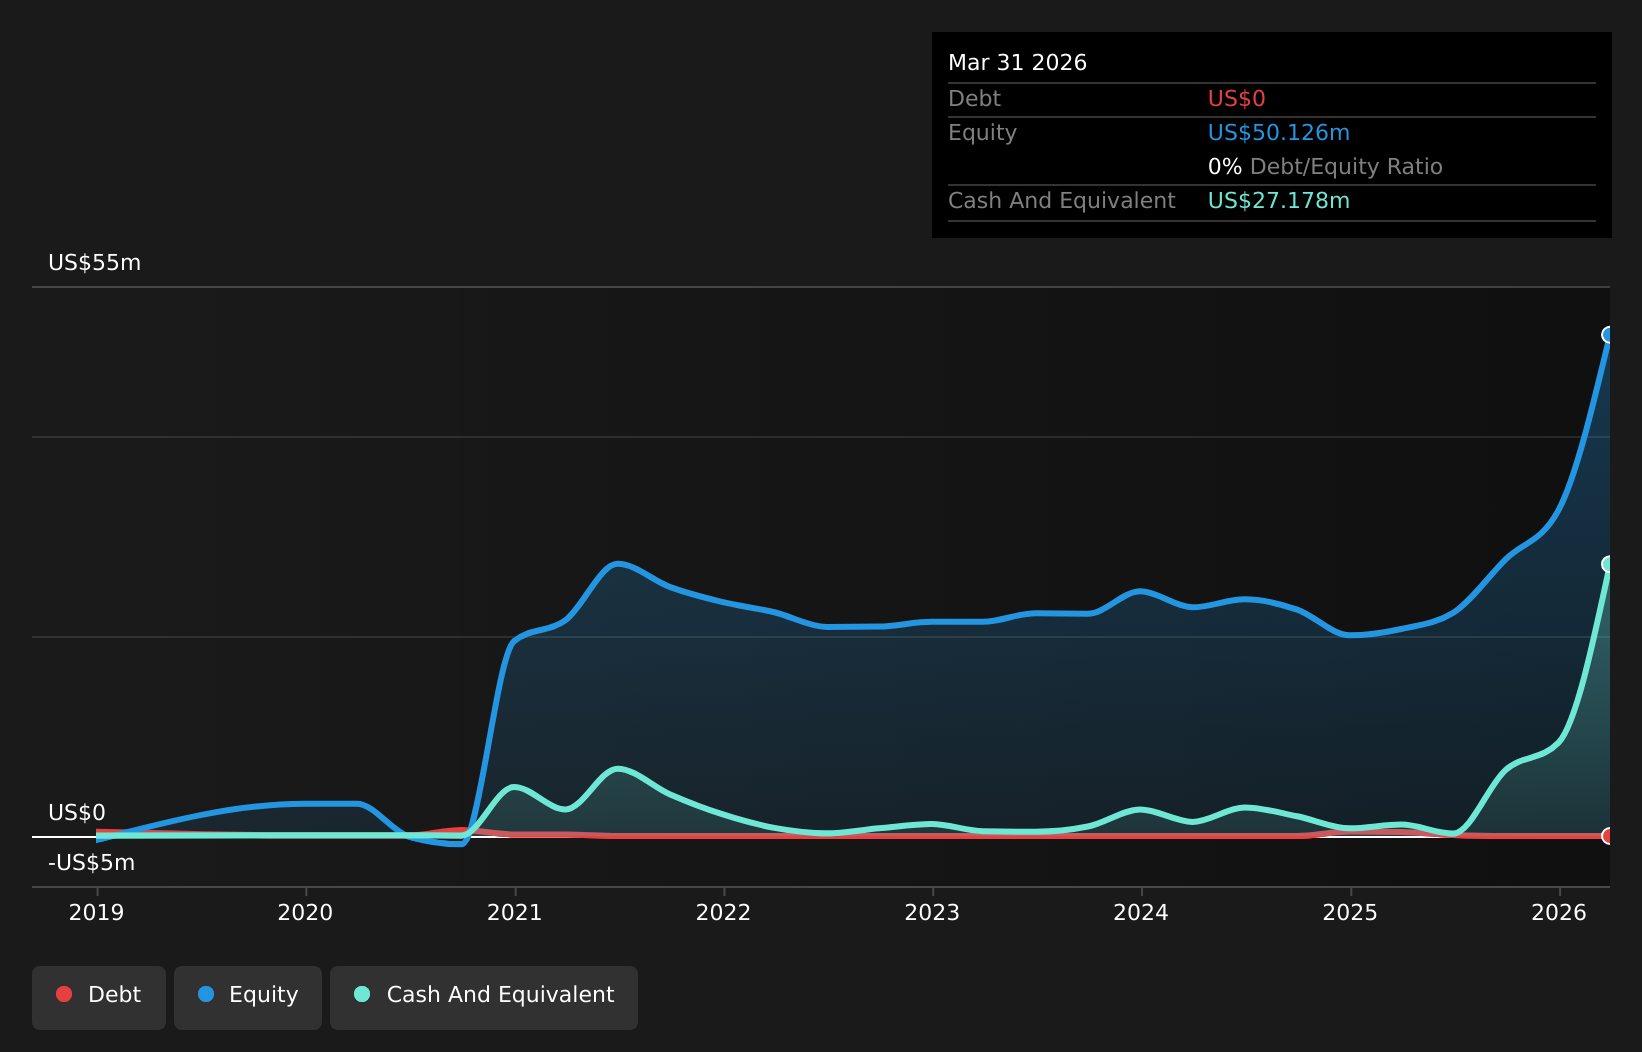Image resolution: width=1642 pixels, height=1052 pixels.
Task: Click the 2021 x-axis label
Action: pyautogui.click(x=514, y=912)
